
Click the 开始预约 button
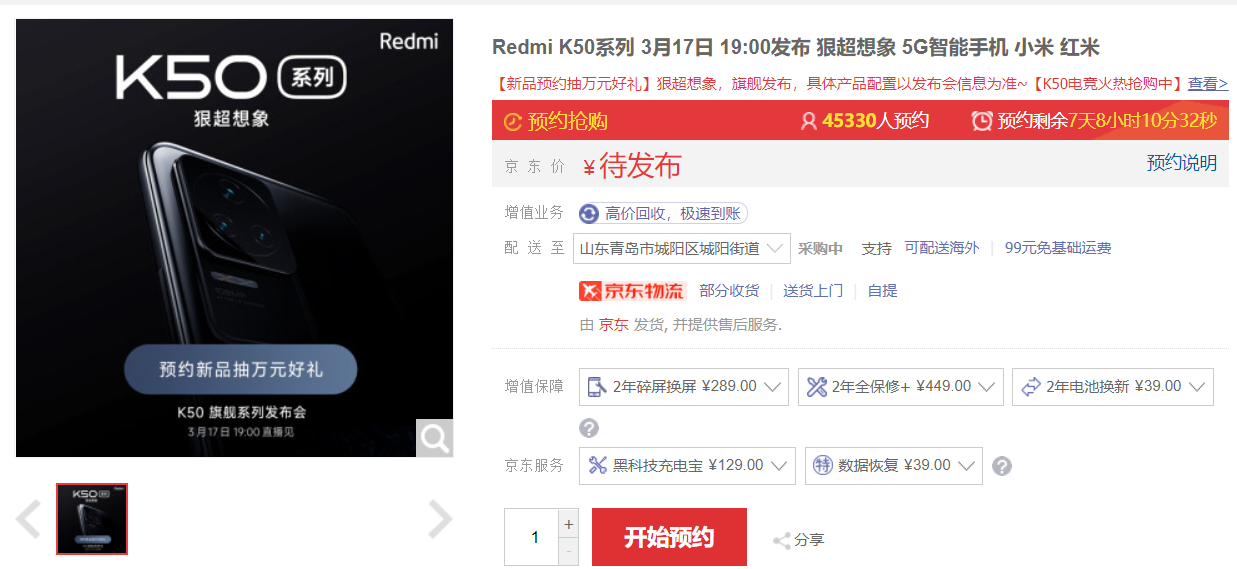pyautogui.click(x=669, y=537)
